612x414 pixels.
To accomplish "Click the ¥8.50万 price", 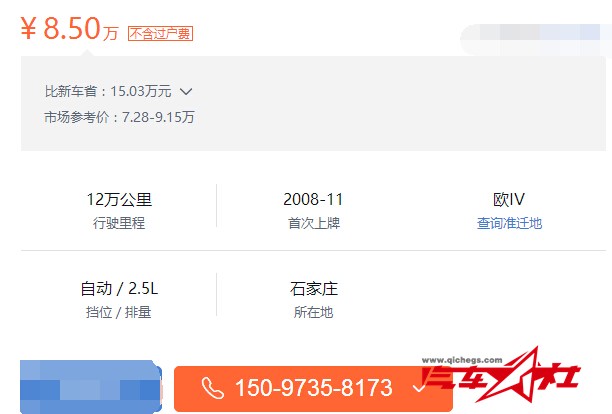I will coord(69,28).
